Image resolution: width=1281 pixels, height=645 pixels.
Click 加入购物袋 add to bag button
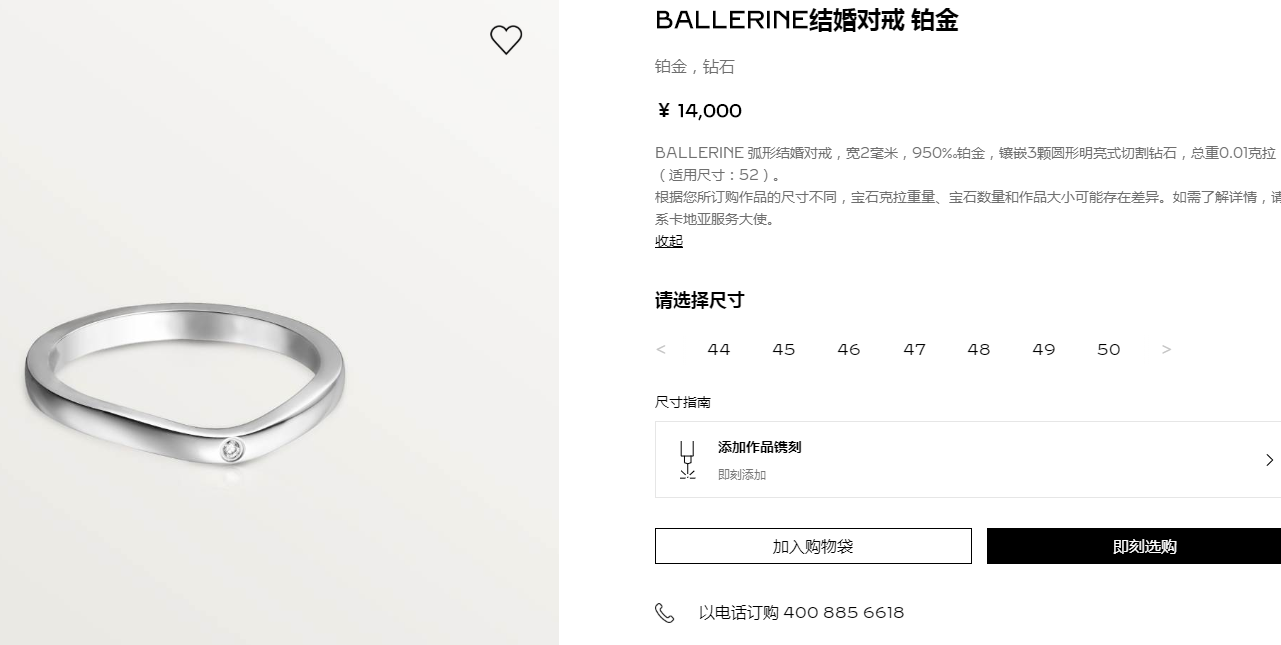click(813, 546)
